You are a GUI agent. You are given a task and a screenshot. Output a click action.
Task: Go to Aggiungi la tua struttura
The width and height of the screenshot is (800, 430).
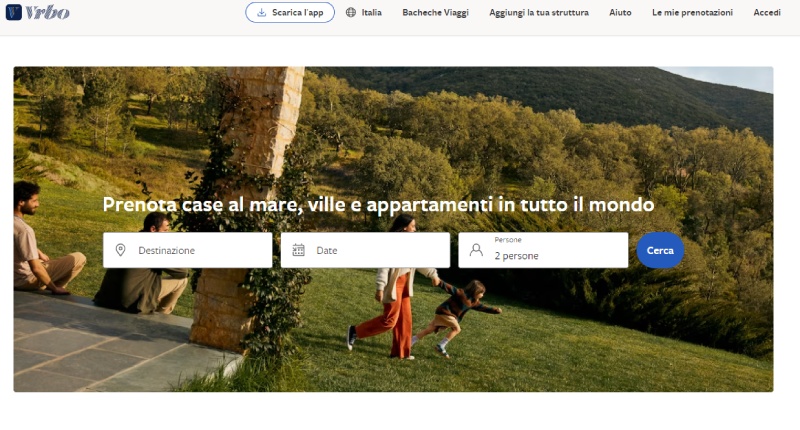[x=539, y=12]
